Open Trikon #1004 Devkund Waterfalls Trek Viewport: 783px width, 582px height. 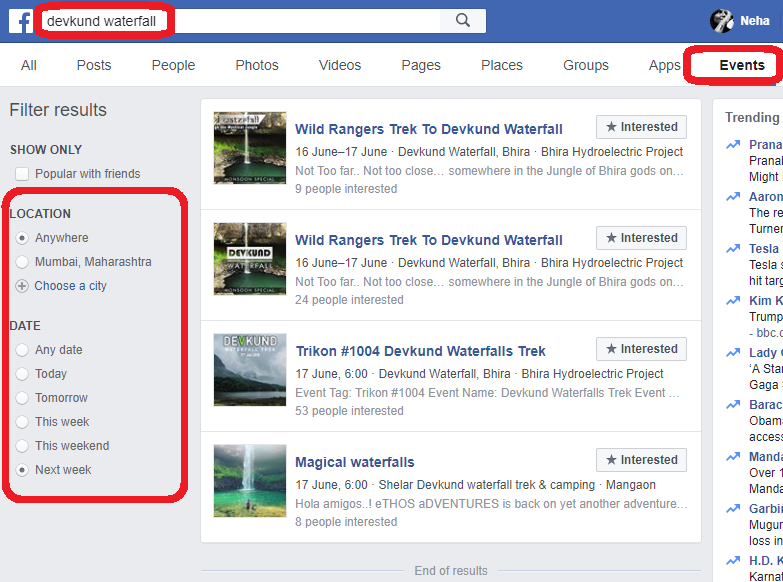tap(420, 351)
